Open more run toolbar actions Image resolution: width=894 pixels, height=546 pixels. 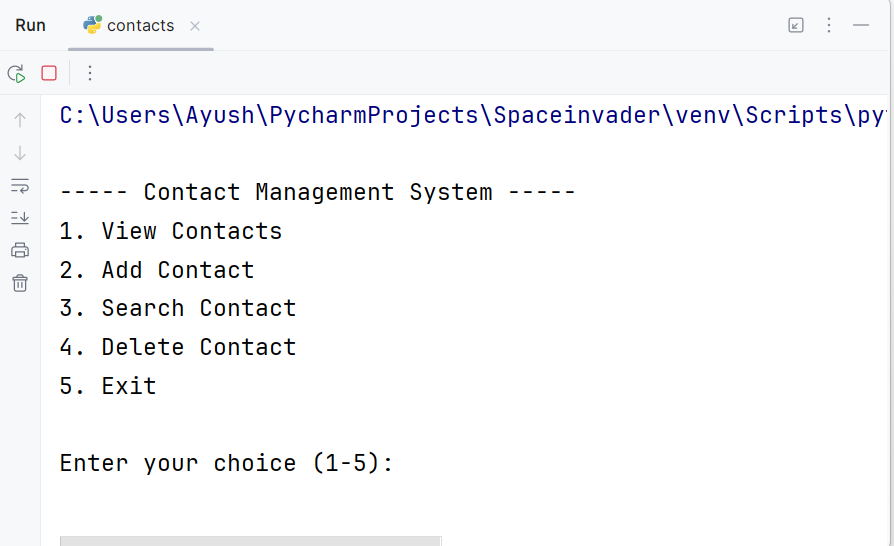click(90, 73)
